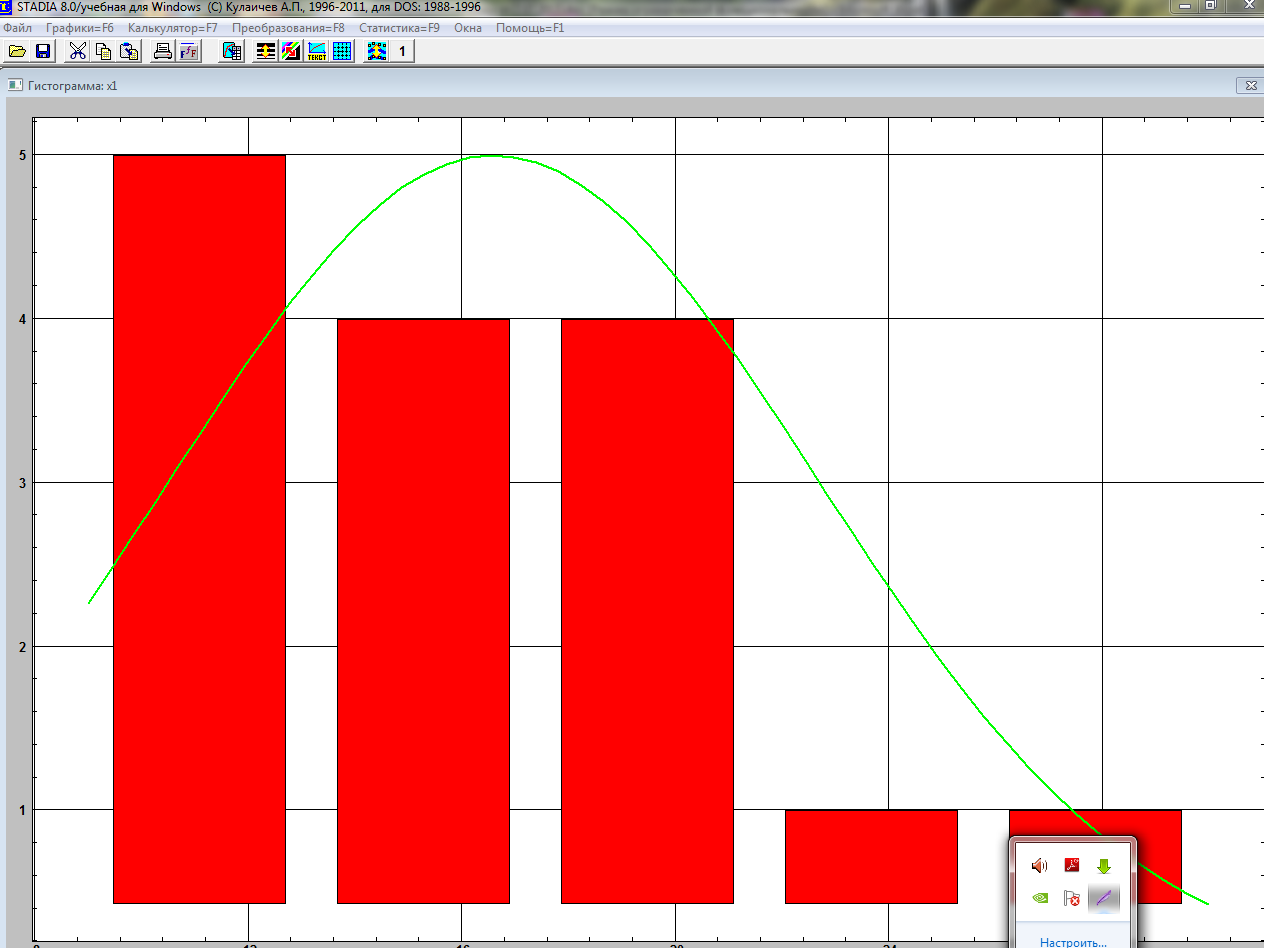Image resolution: width=1264 pixels, height=948 pixels.
Task: Click the Paste clipboard toolbar icon
Action: point(129,51)
